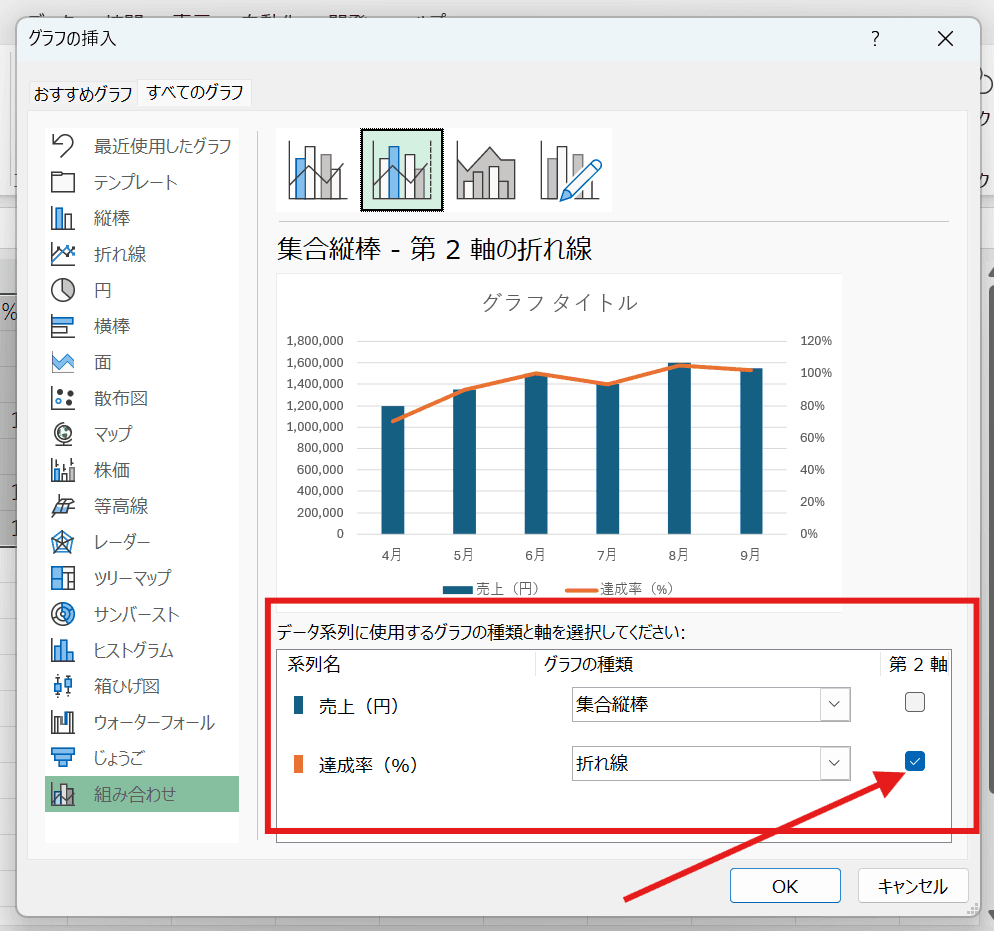
Task: Choose the custom combination pencil icon
Action: (x=570, y=170)
